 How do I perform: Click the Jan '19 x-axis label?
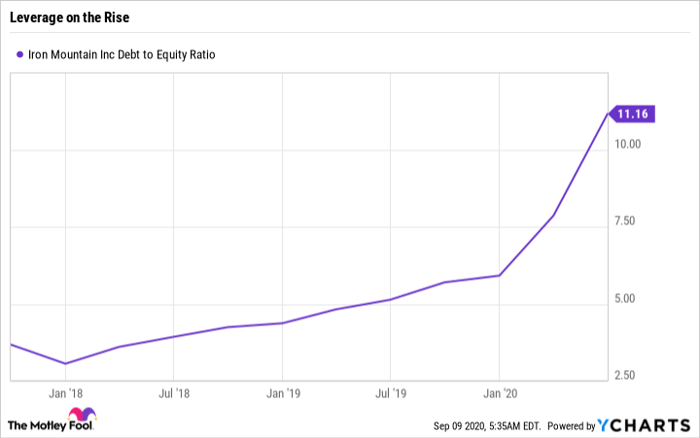point(283,393)
